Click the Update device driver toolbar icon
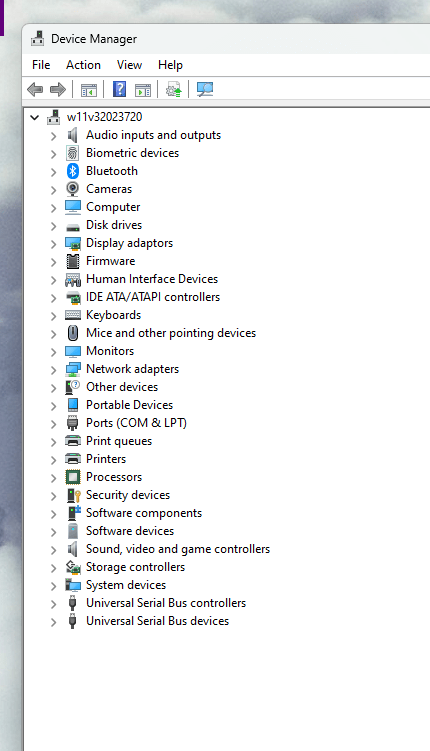Image resolution: width=430 pixels, height=751 pixels. [173, 89]
